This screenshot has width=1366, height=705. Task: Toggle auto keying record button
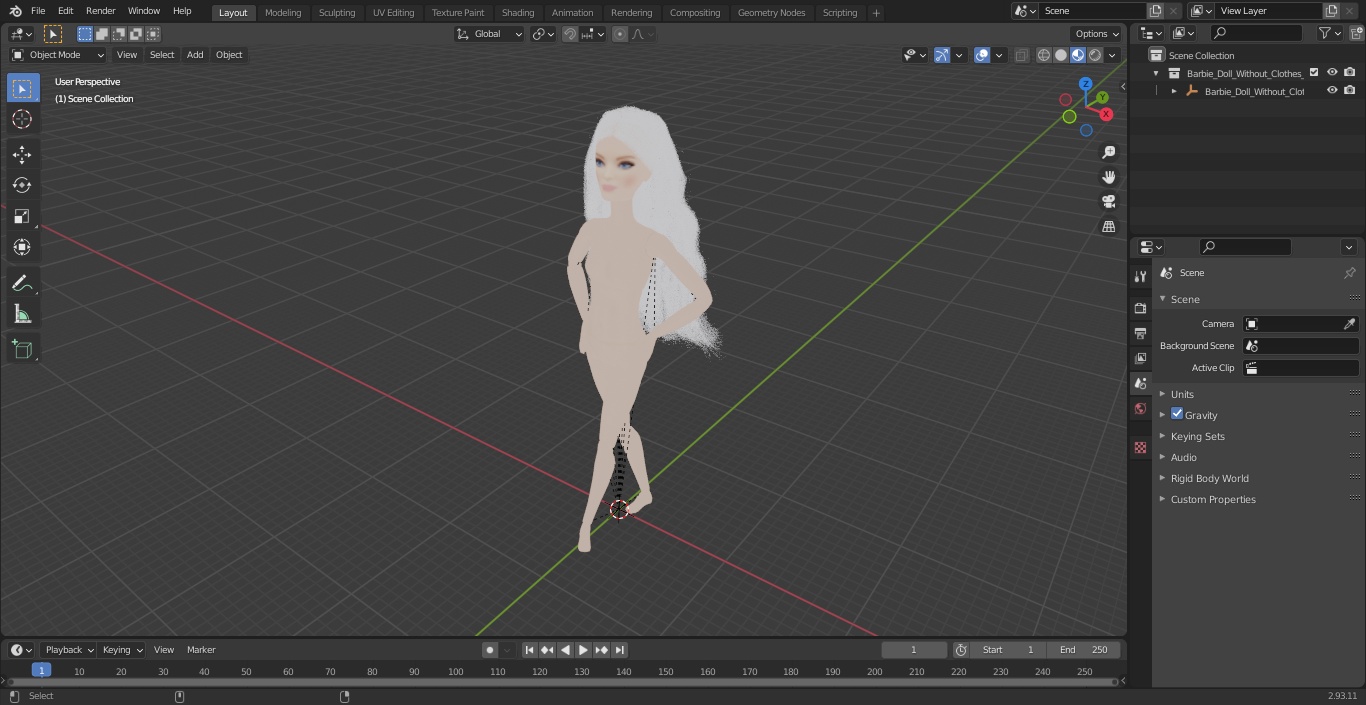click(x=490, y=650)
